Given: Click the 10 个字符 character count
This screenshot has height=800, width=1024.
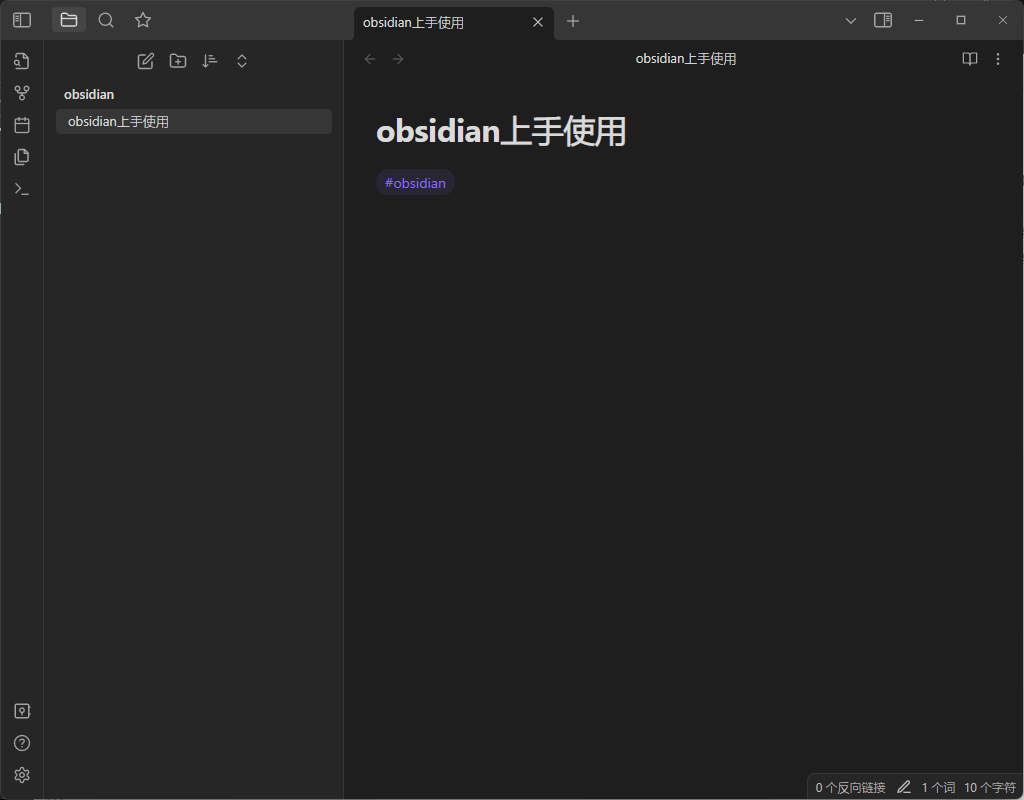Looking at the screenshot, I should 990,788.
